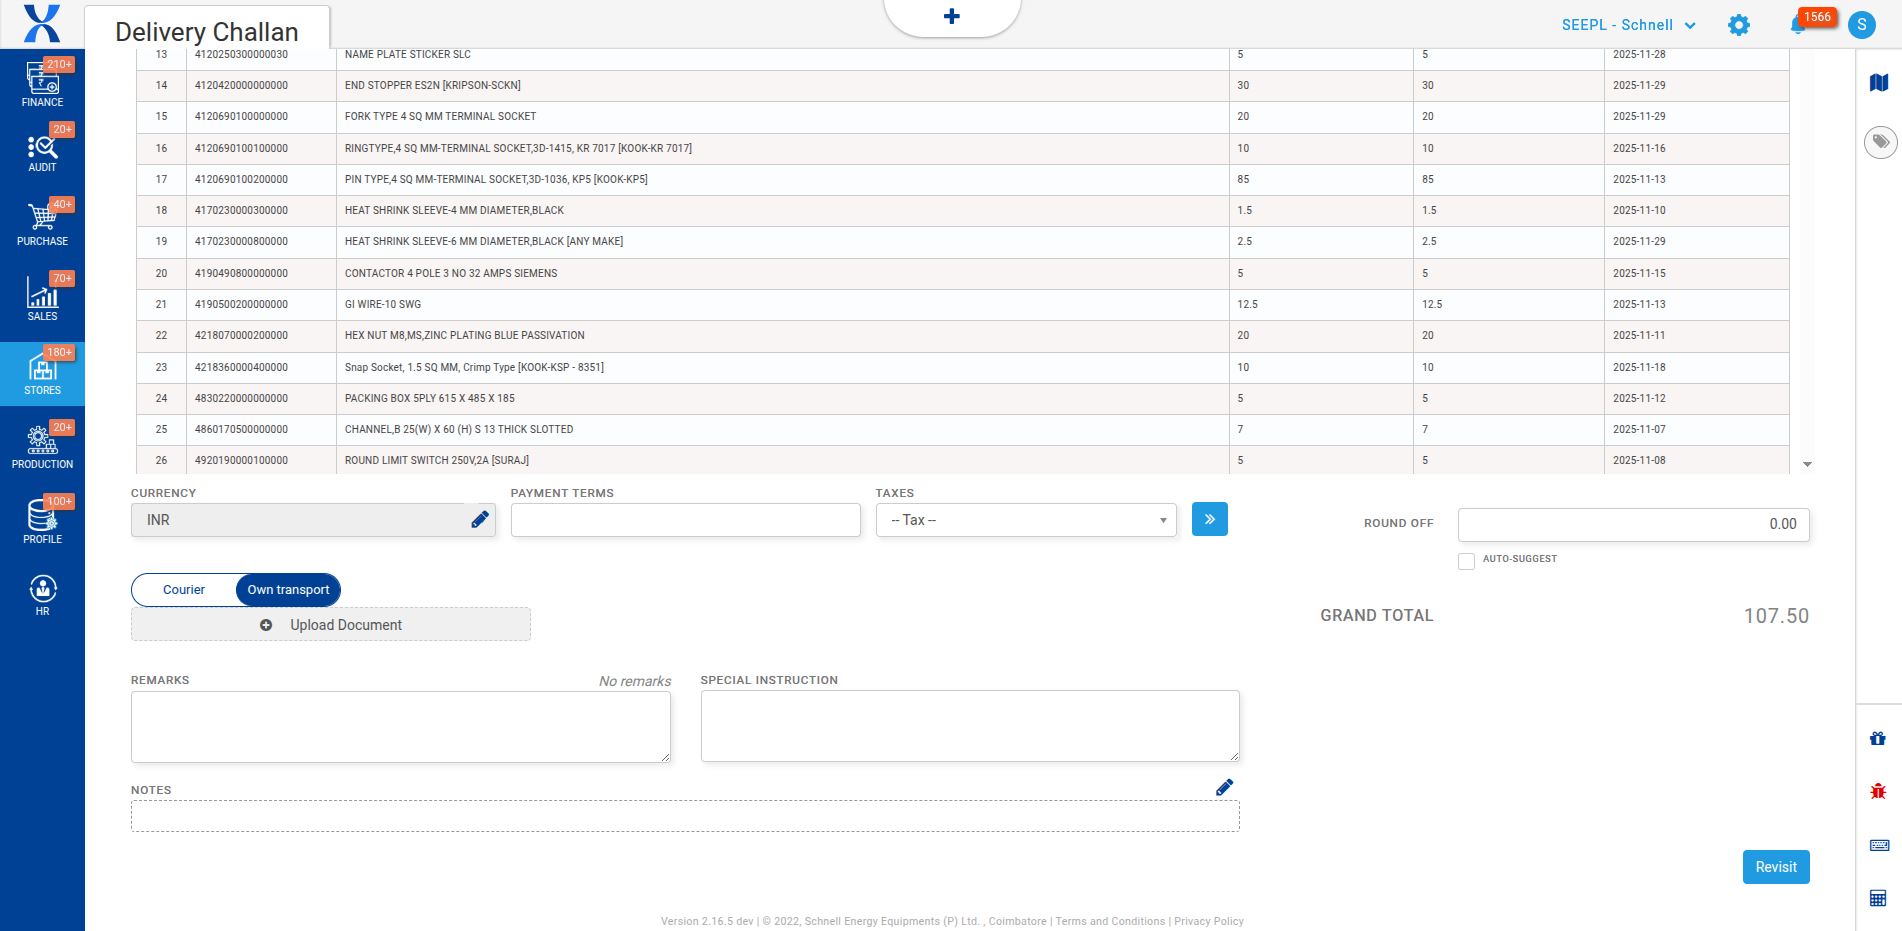Open the Tax dropdown

pyautogui.click(x=1025, y=520)
